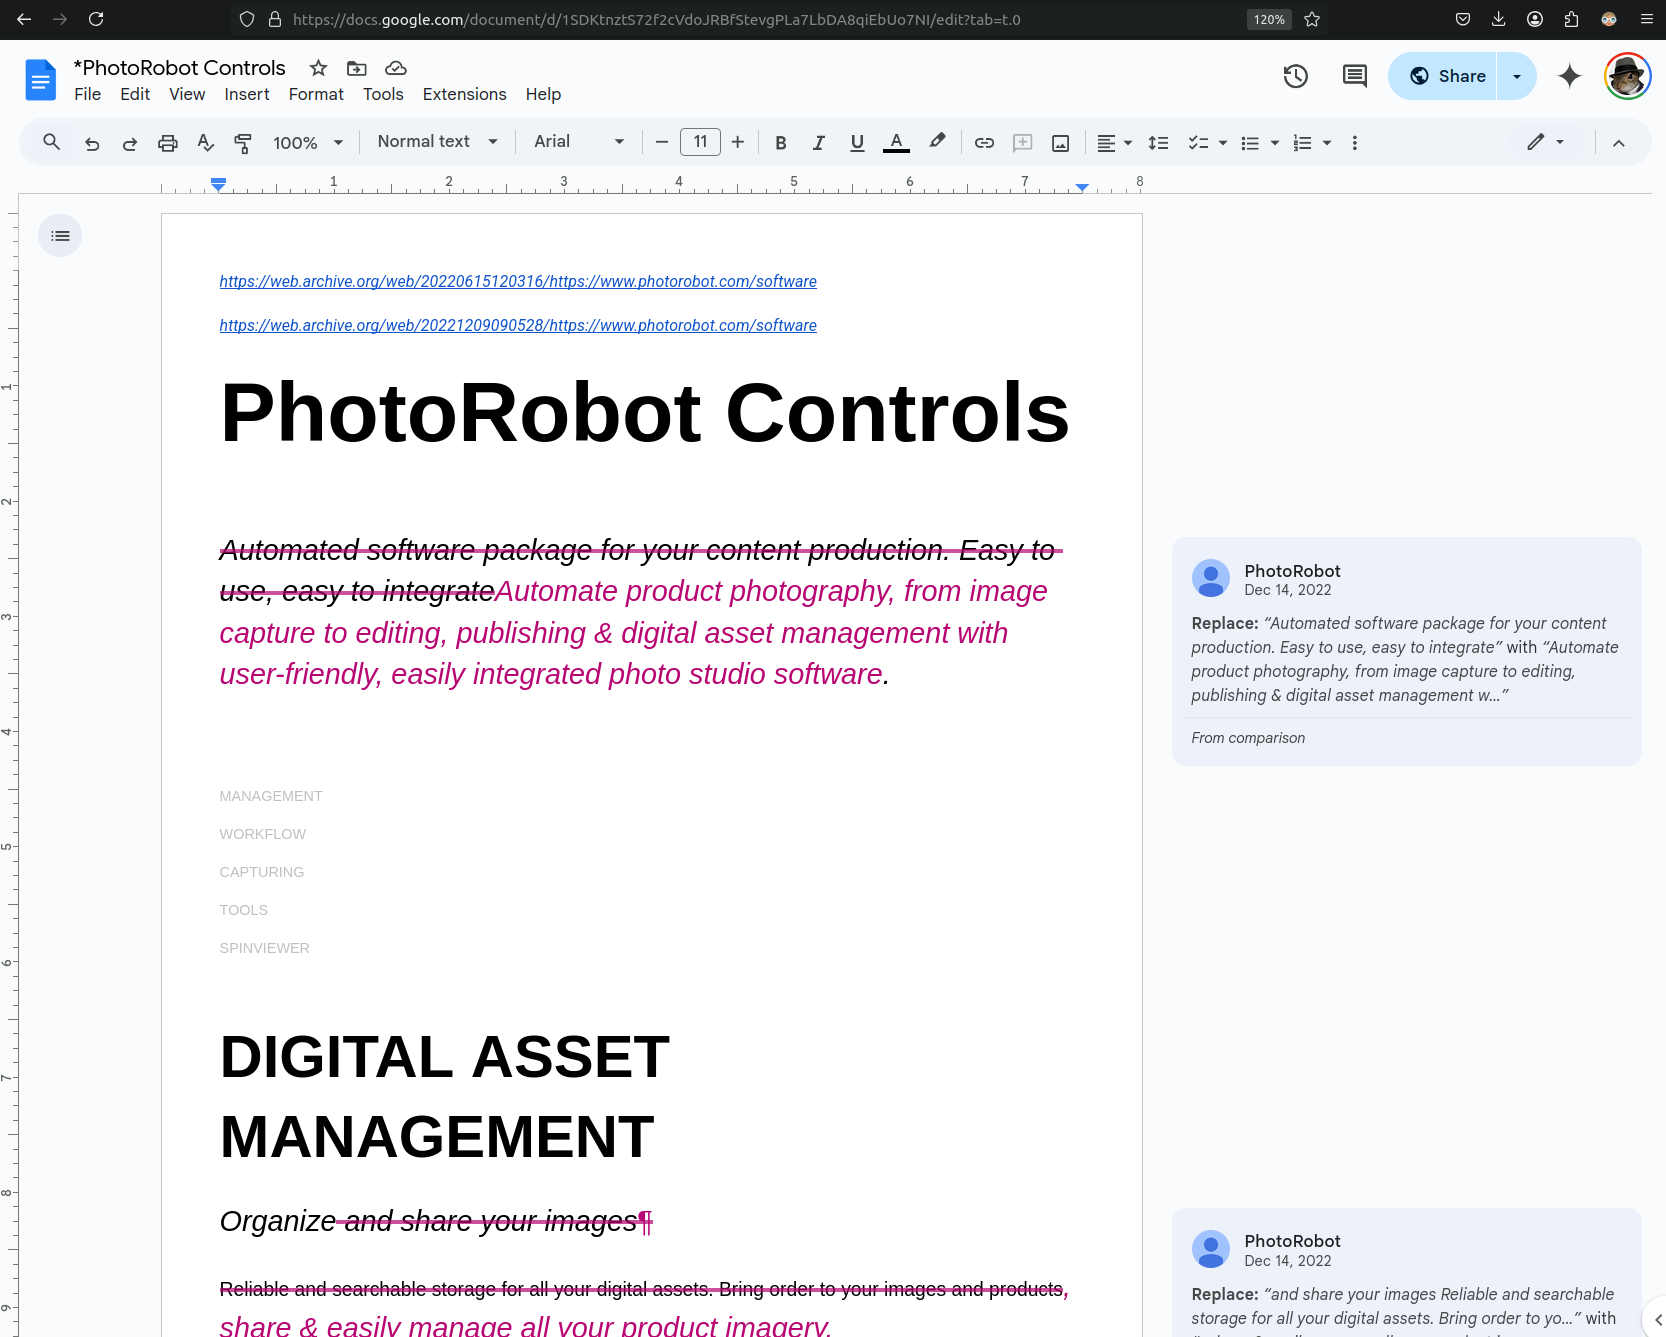Open the Help menu

point(543,94)
